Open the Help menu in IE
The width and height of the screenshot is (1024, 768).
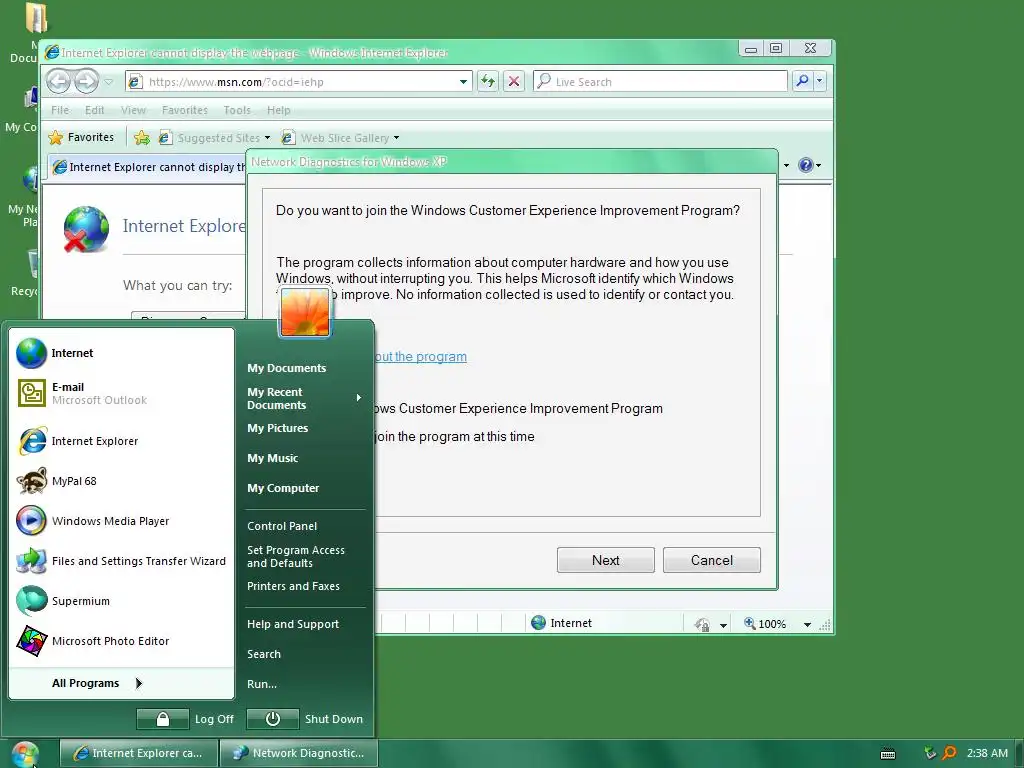(x=278, y=110)
